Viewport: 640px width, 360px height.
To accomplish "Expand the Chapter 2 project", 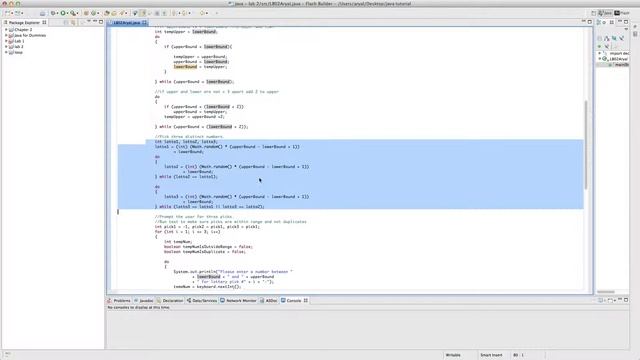I will point(6,29).
